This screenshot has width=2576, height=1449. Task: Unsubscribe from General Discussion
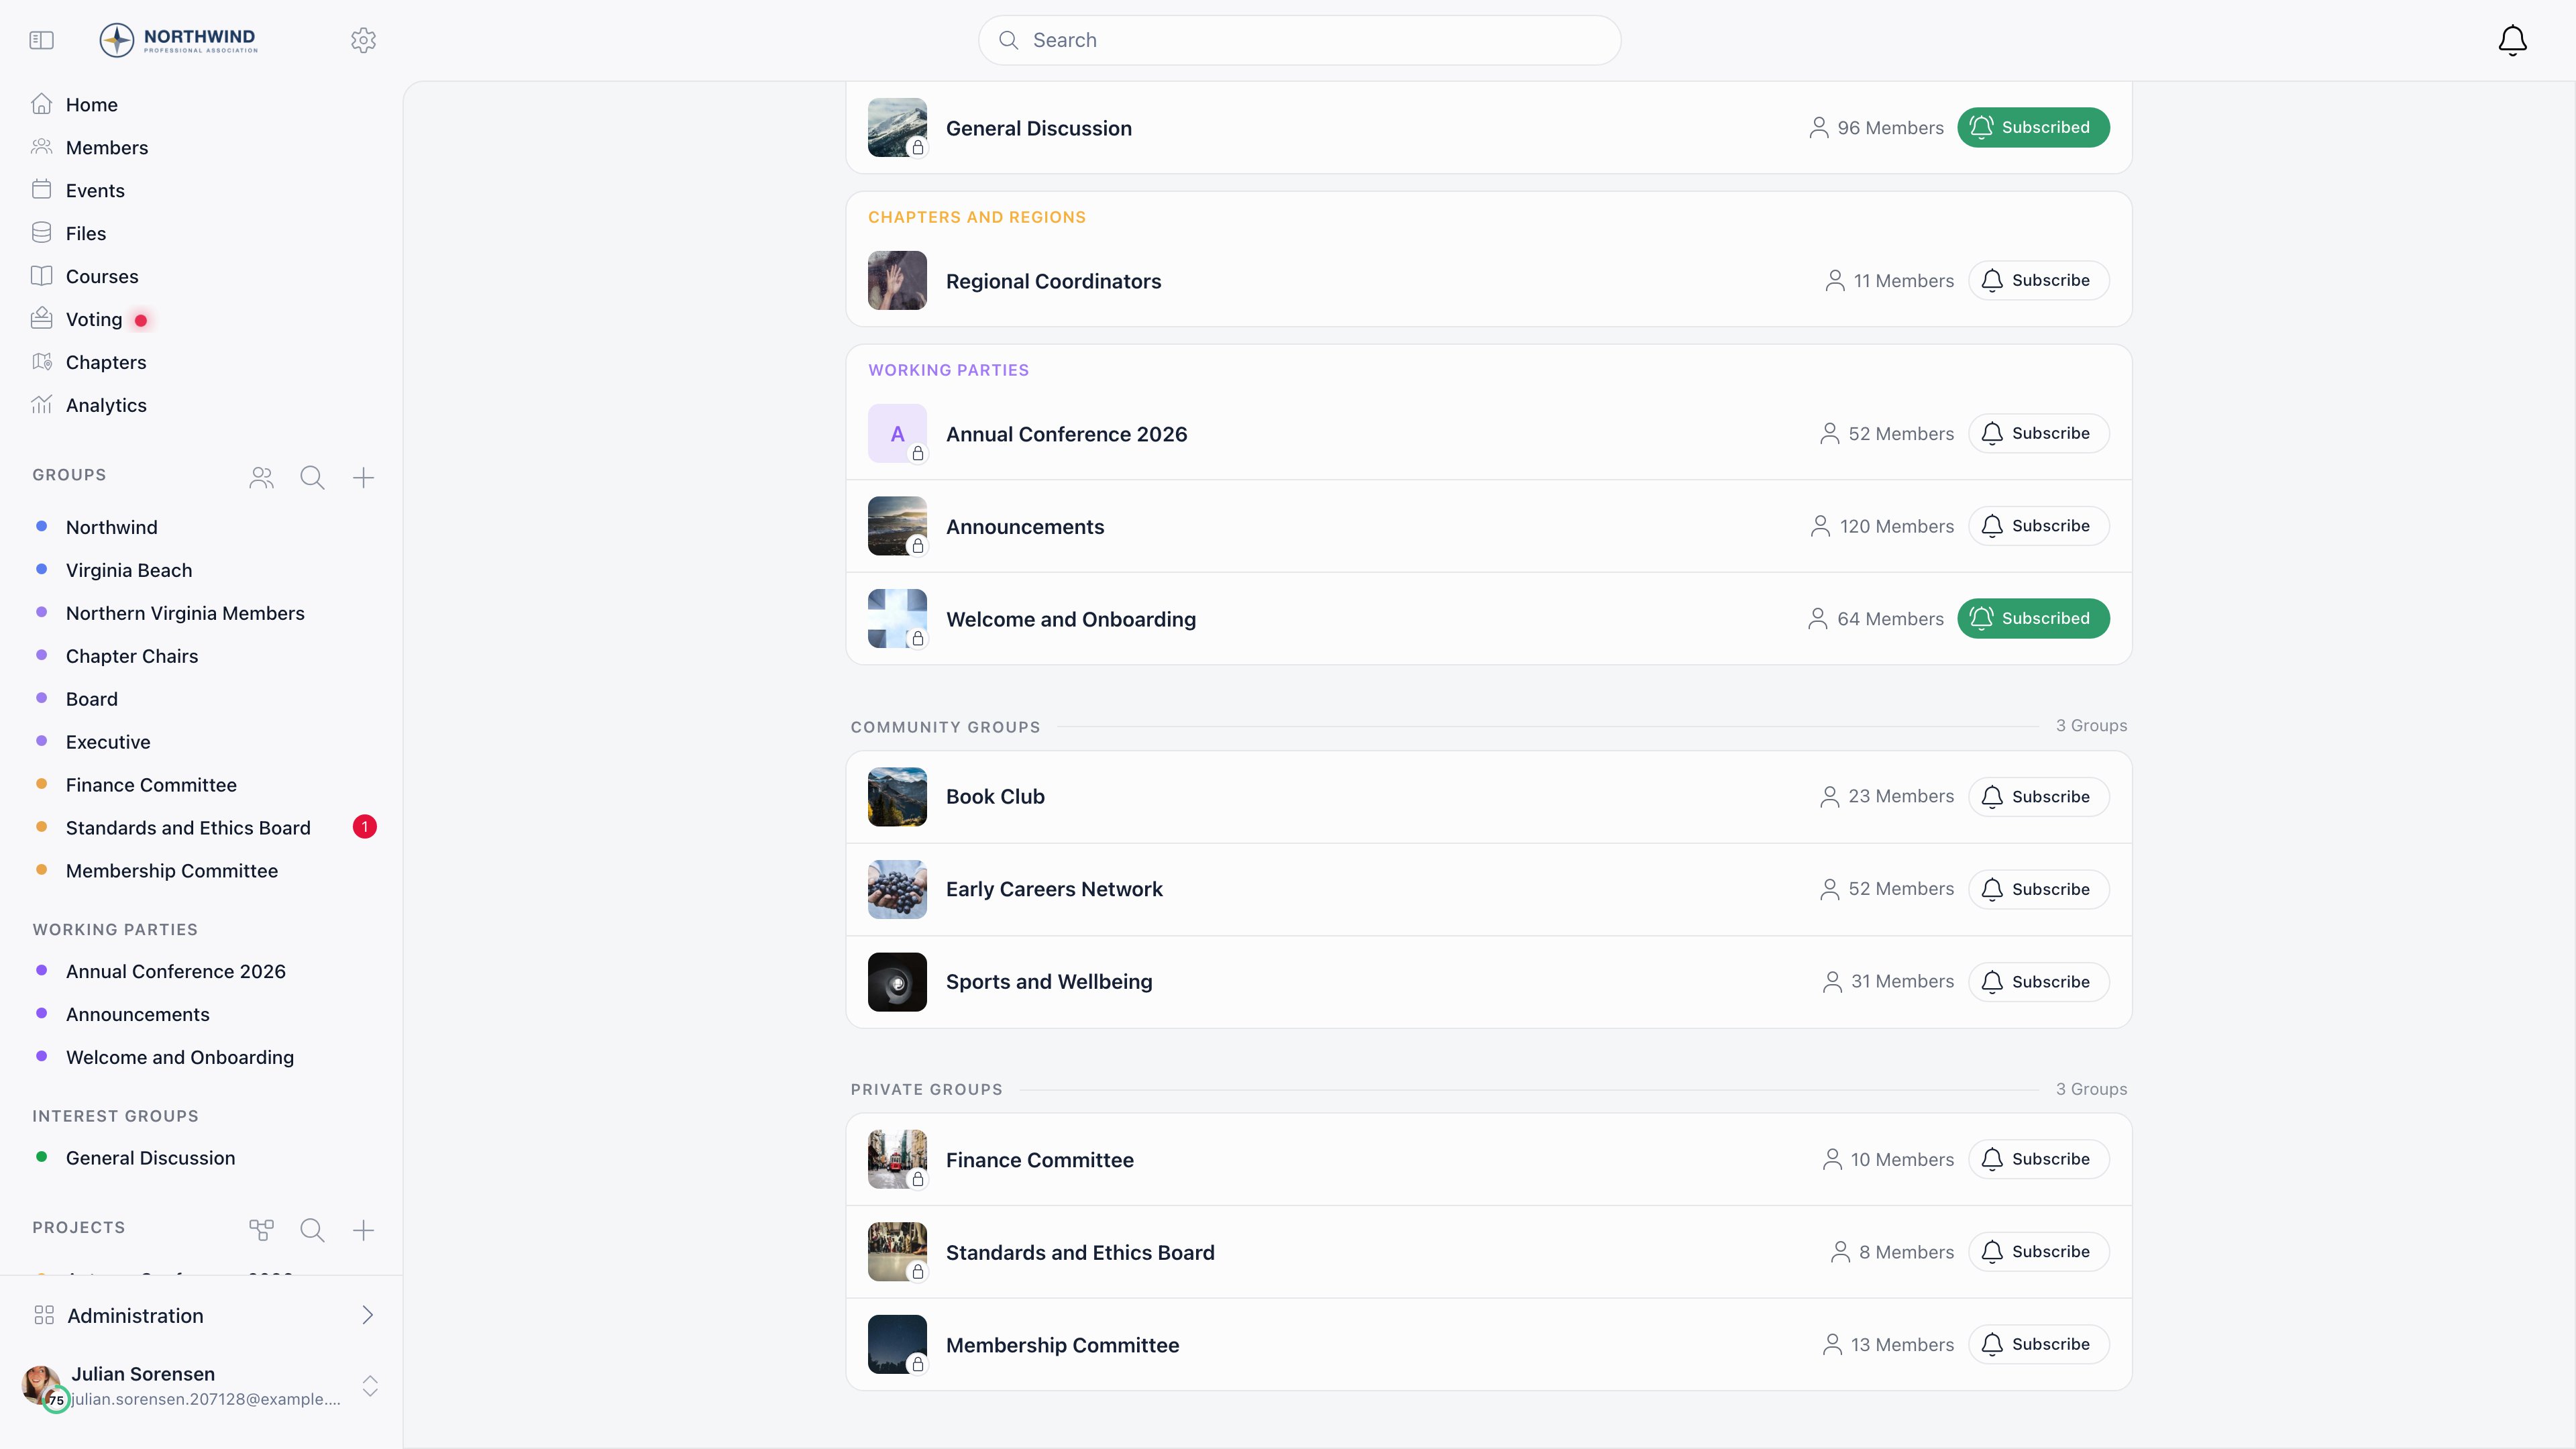pos(2033,127)
